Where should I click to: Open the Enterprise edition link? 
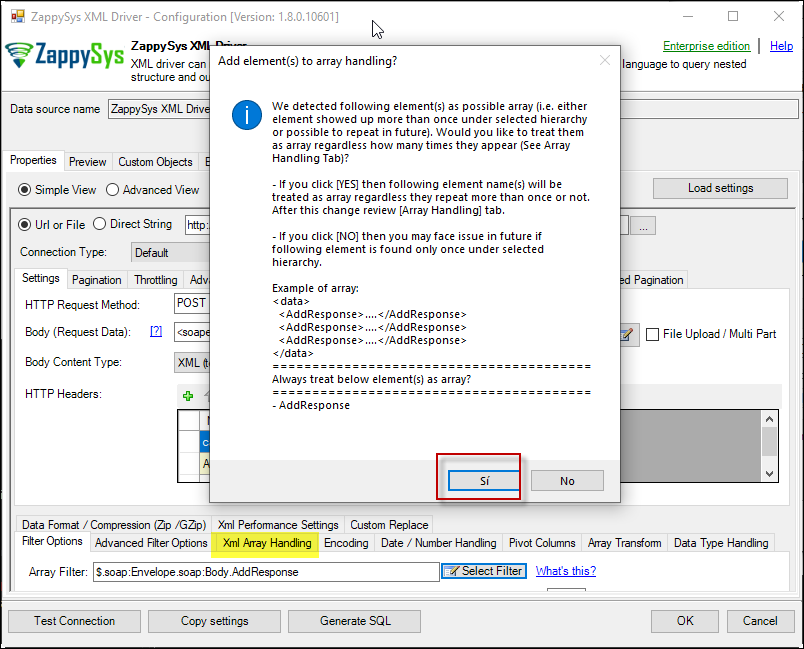click(x=706, y=46)
